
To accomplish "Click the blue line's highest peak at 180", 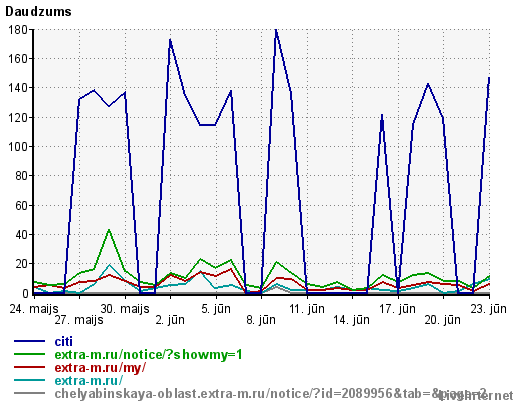I will [x=276, y=31].
